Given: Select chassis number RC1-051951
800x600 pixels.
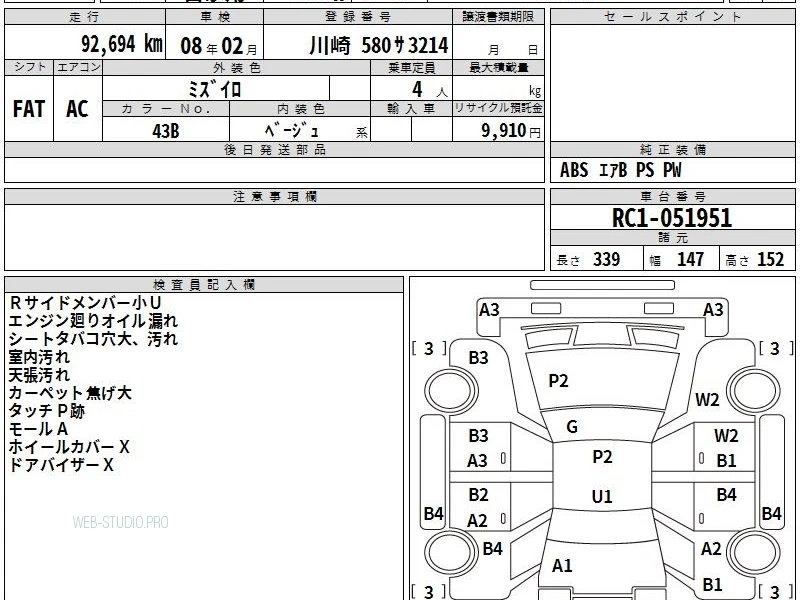Looking at the screenshot, I should (x=672, y=218).
